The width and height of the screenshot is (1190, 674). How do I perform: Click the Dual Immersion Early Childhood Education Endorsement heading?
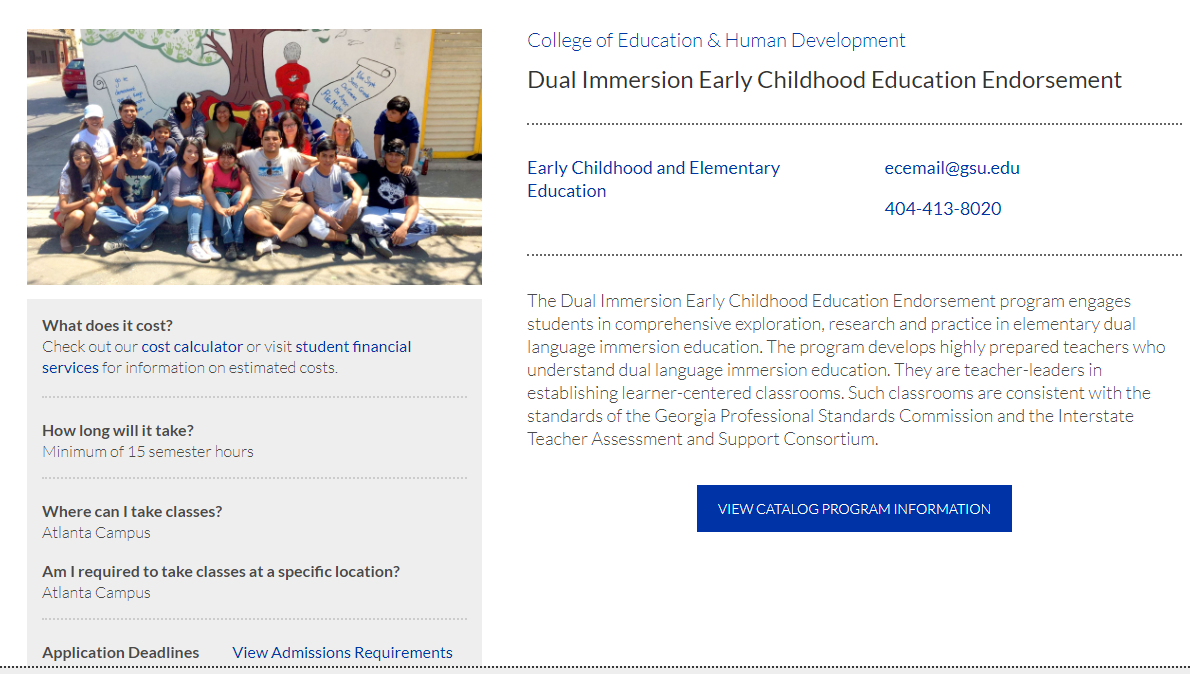[x=824, y=80]
